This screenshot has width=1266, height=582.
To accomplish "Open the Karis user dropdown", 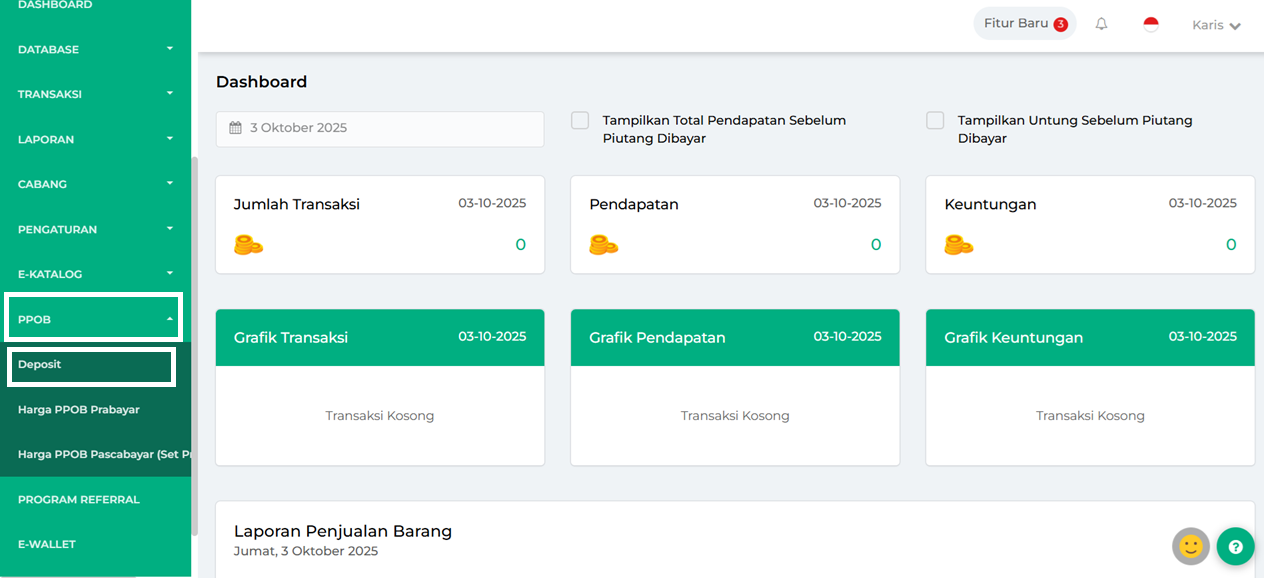I will tap(1216, 25).
